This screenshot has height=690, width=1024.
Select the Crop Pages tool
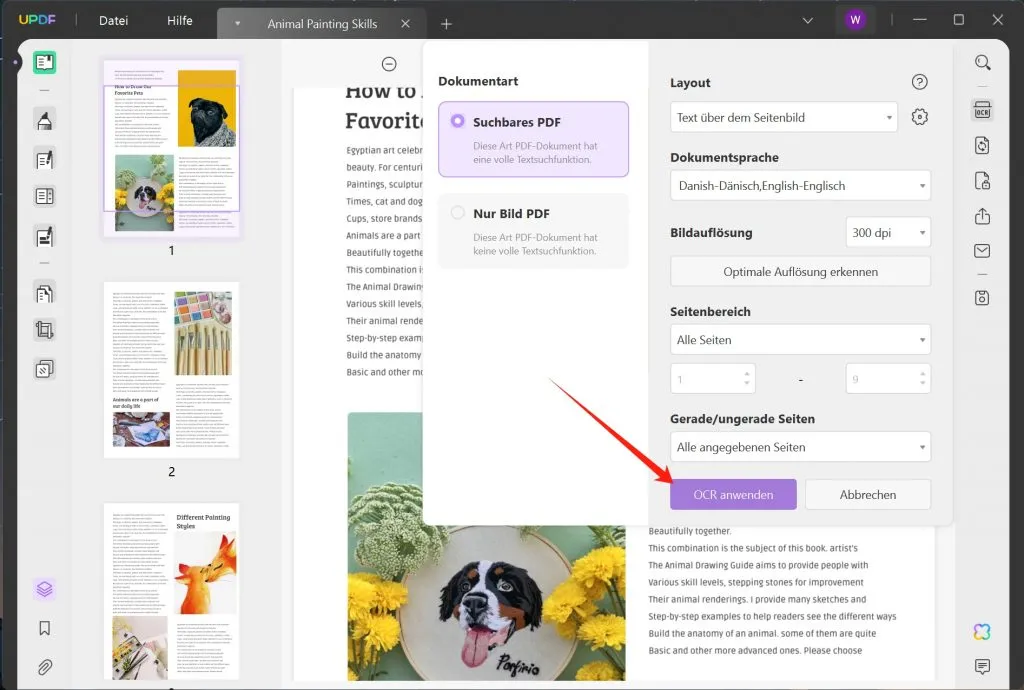click(44, 330)
